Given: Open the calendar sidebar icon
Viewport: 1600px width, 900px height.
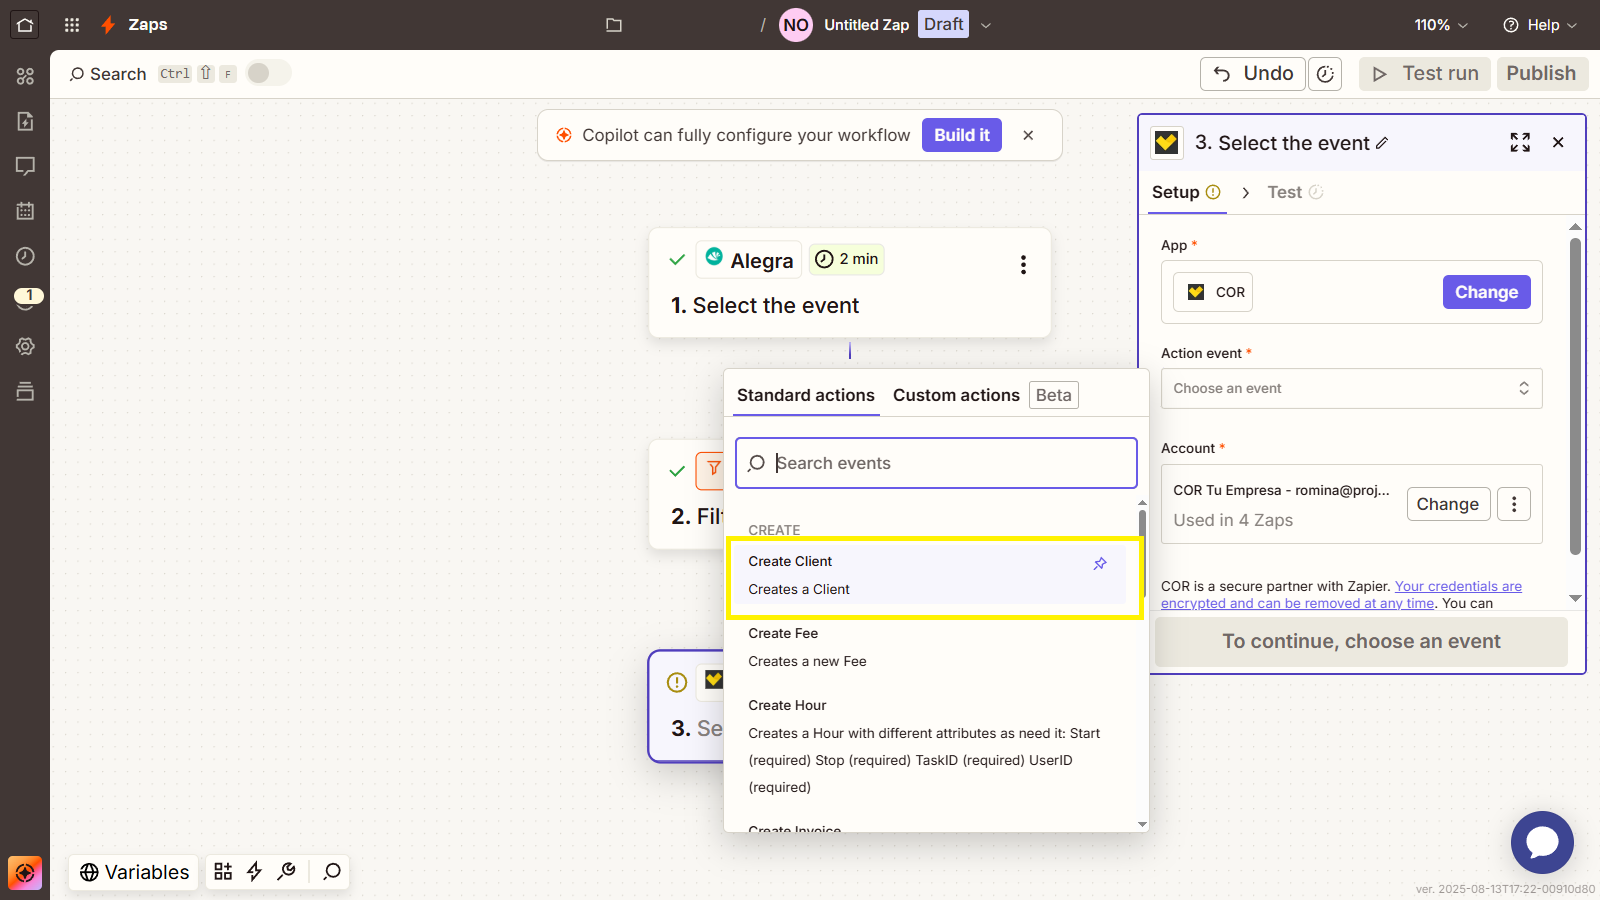Looking at the screenshot, I should (x=25, y=211).
